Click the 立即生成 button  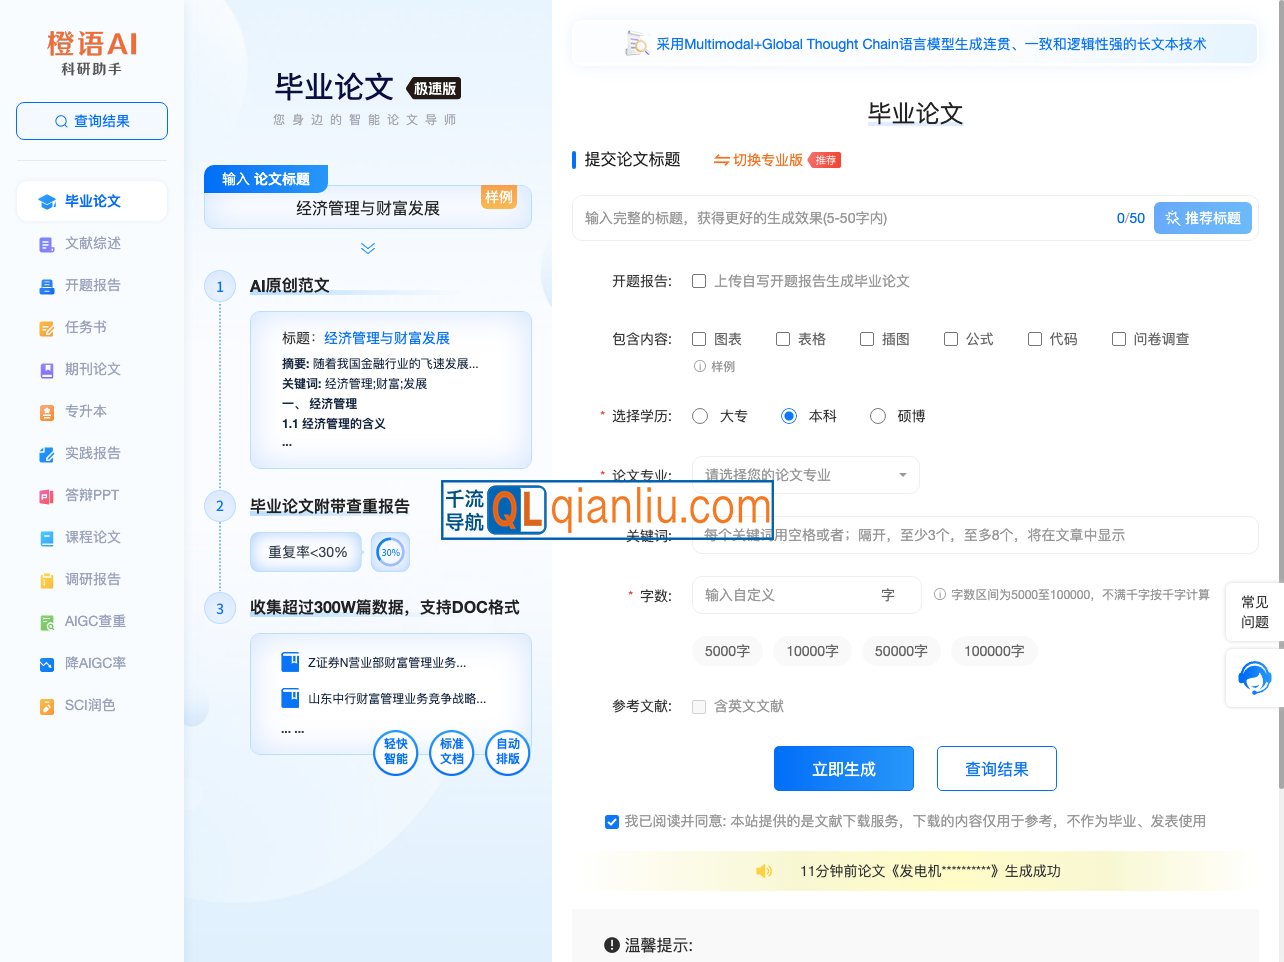point(844,768)
